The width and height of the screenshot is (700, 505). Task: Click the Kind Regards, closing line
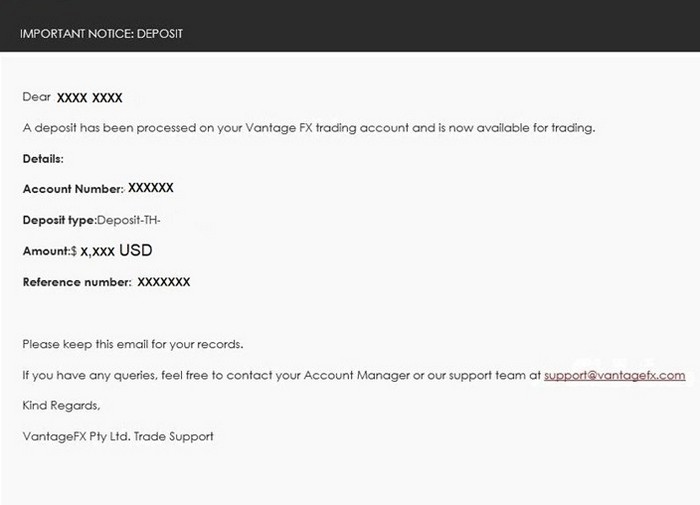click(x=62, y=405)
